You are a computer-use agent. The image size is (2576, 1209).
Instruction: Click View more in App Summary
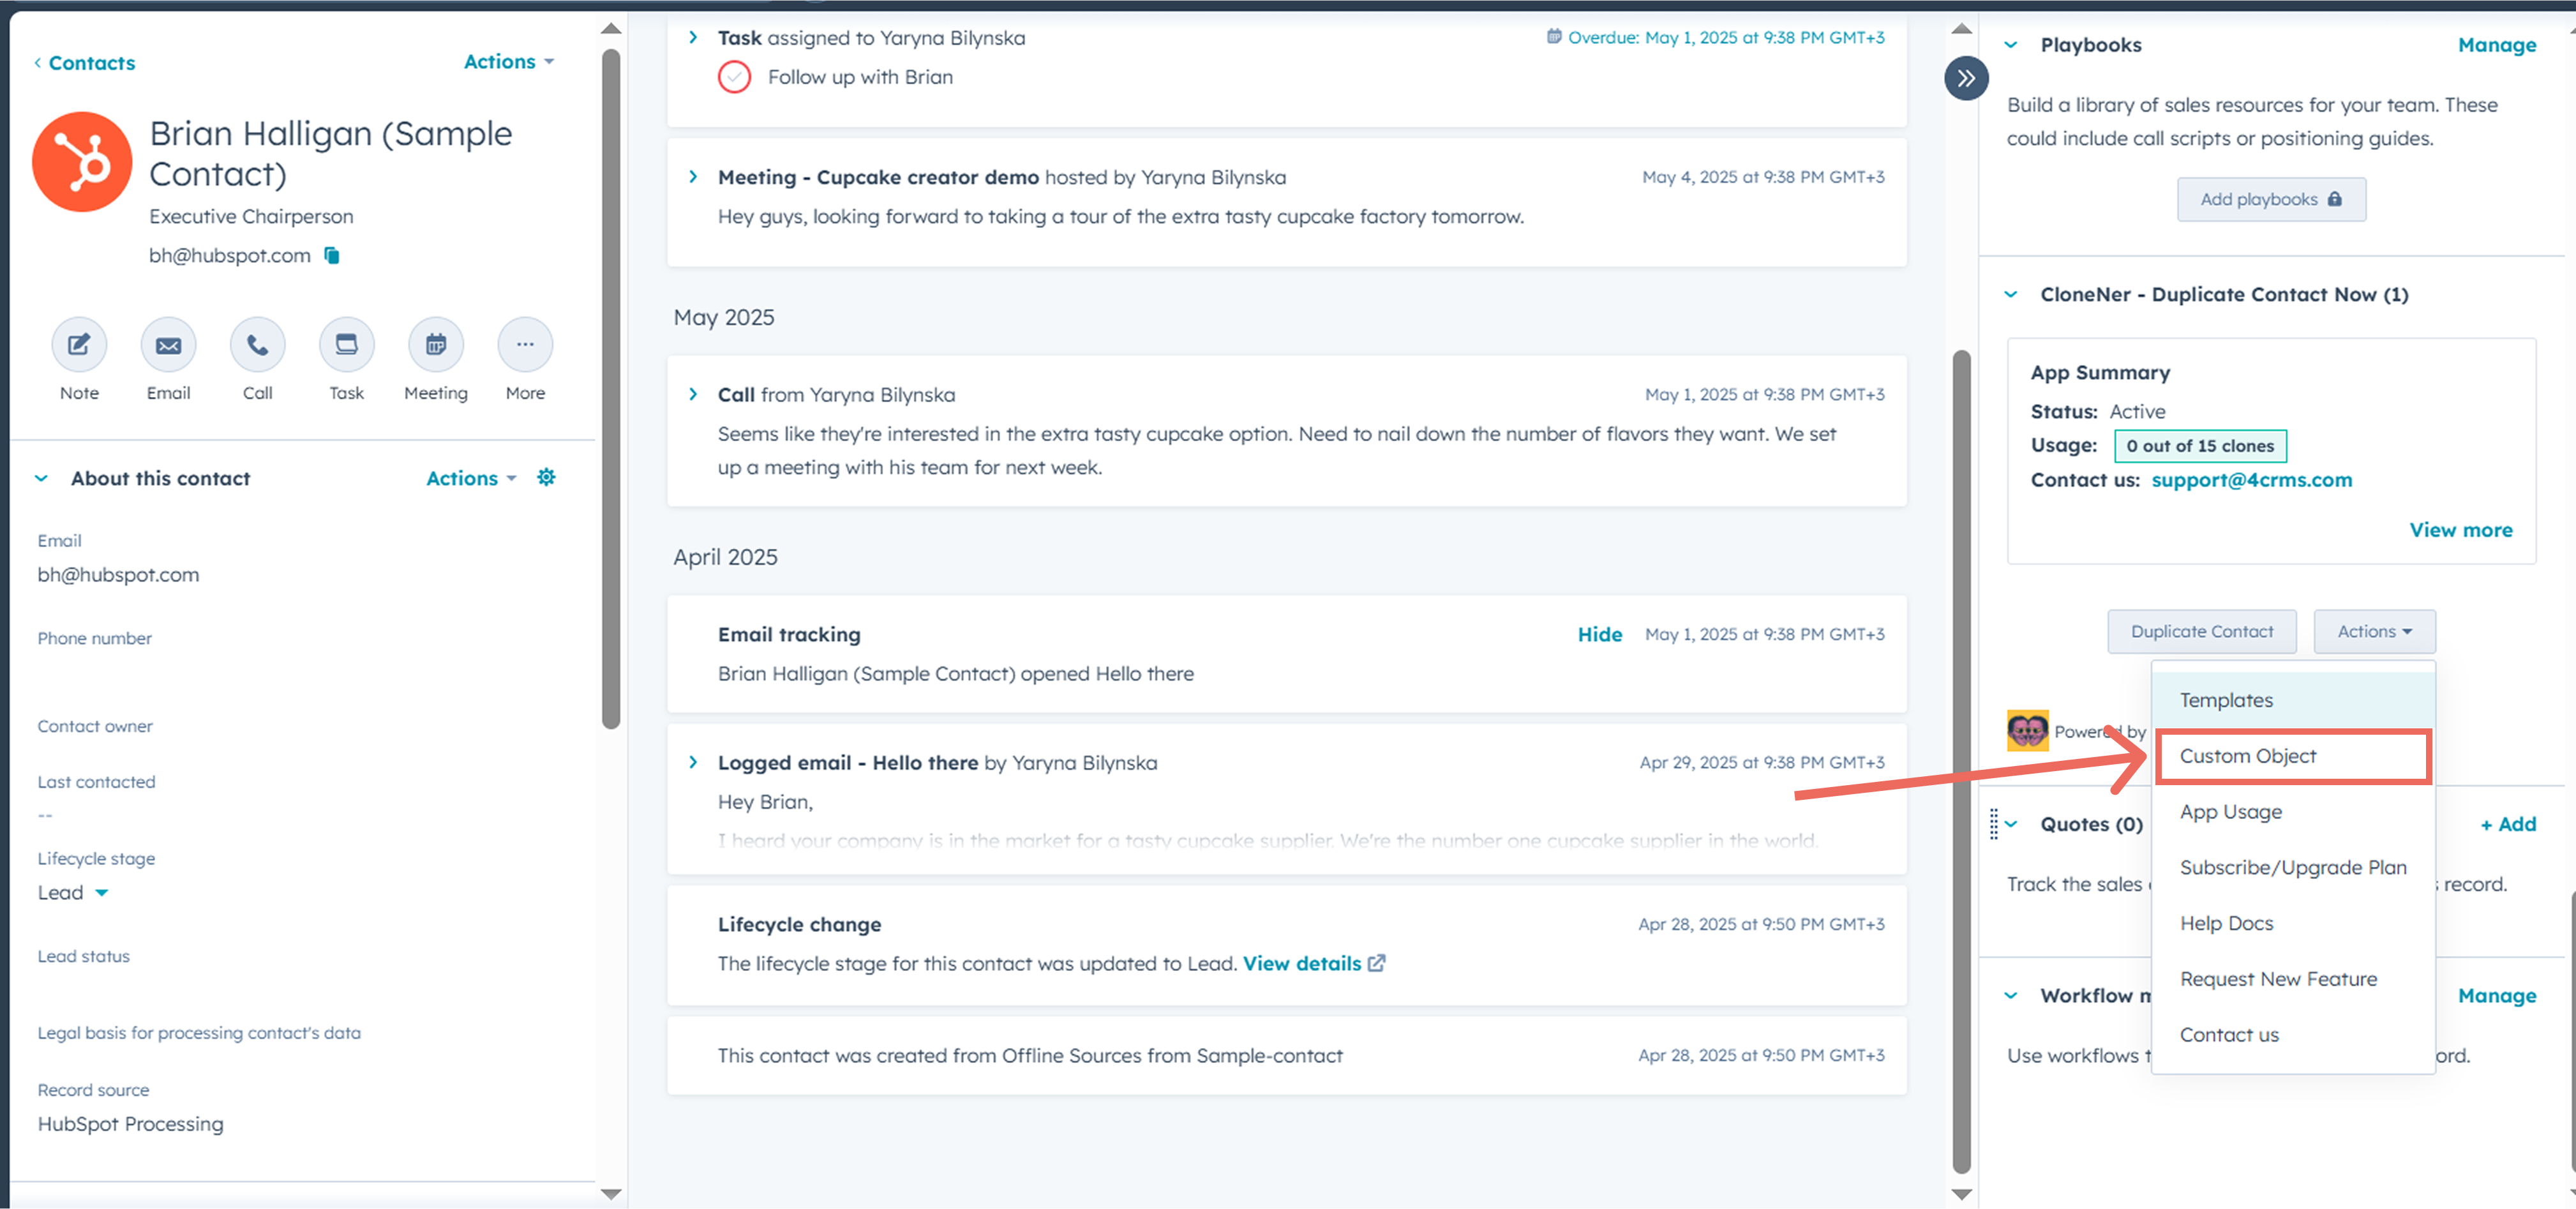[x=2460, y=530]
